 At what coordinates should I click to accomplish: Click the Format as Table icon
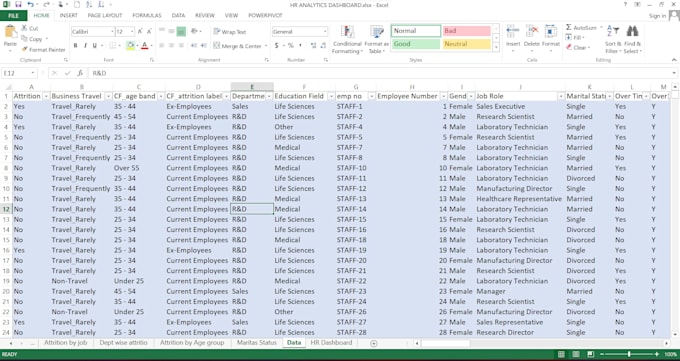[x=376, y=33]
